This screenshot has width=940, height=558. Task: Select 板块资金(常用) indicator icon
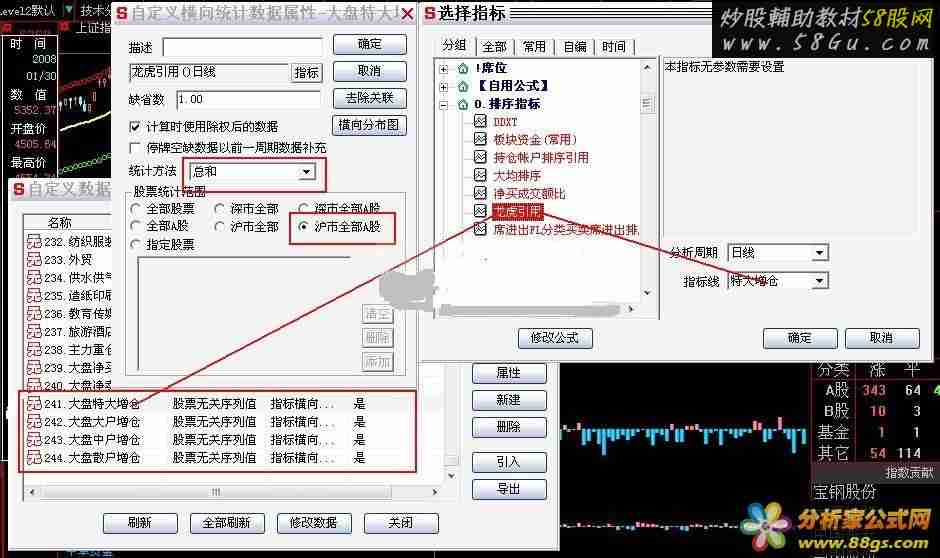click(x=480, y=140)
